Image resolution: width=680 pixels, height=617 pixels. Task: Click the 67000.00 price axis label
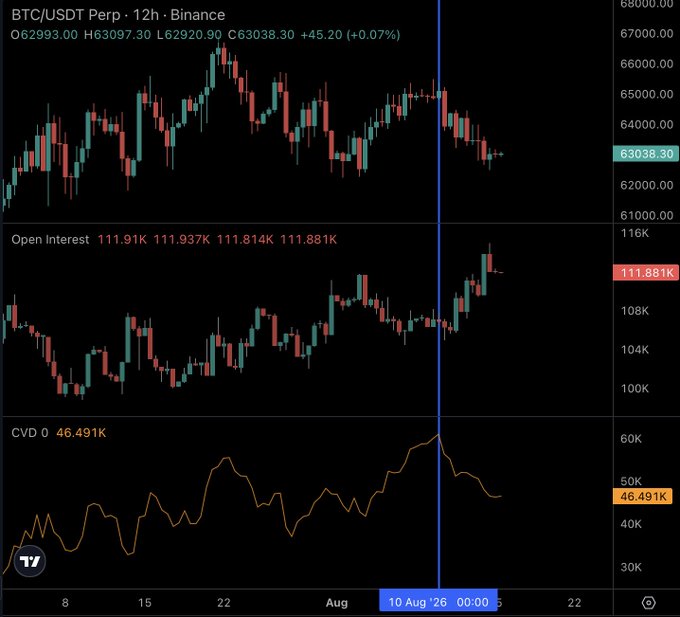(646, 33)
